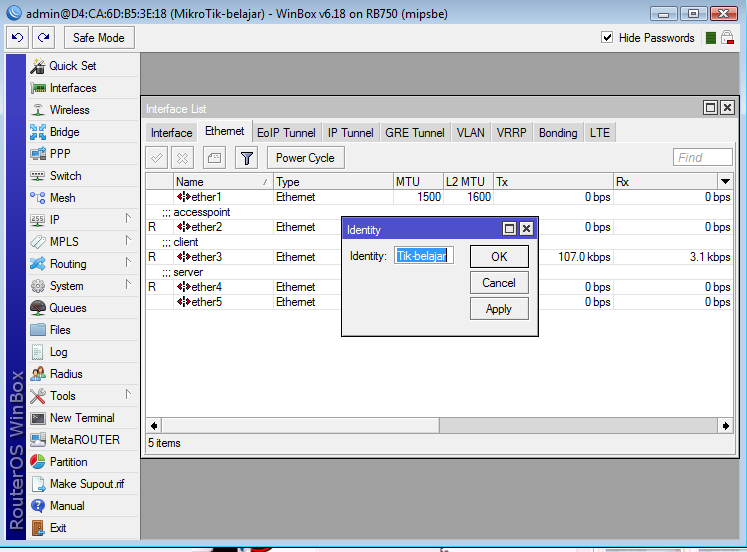Switch to the Bonding tab
The height and width of the screenshot is (552, 747).
click(558, 133)
